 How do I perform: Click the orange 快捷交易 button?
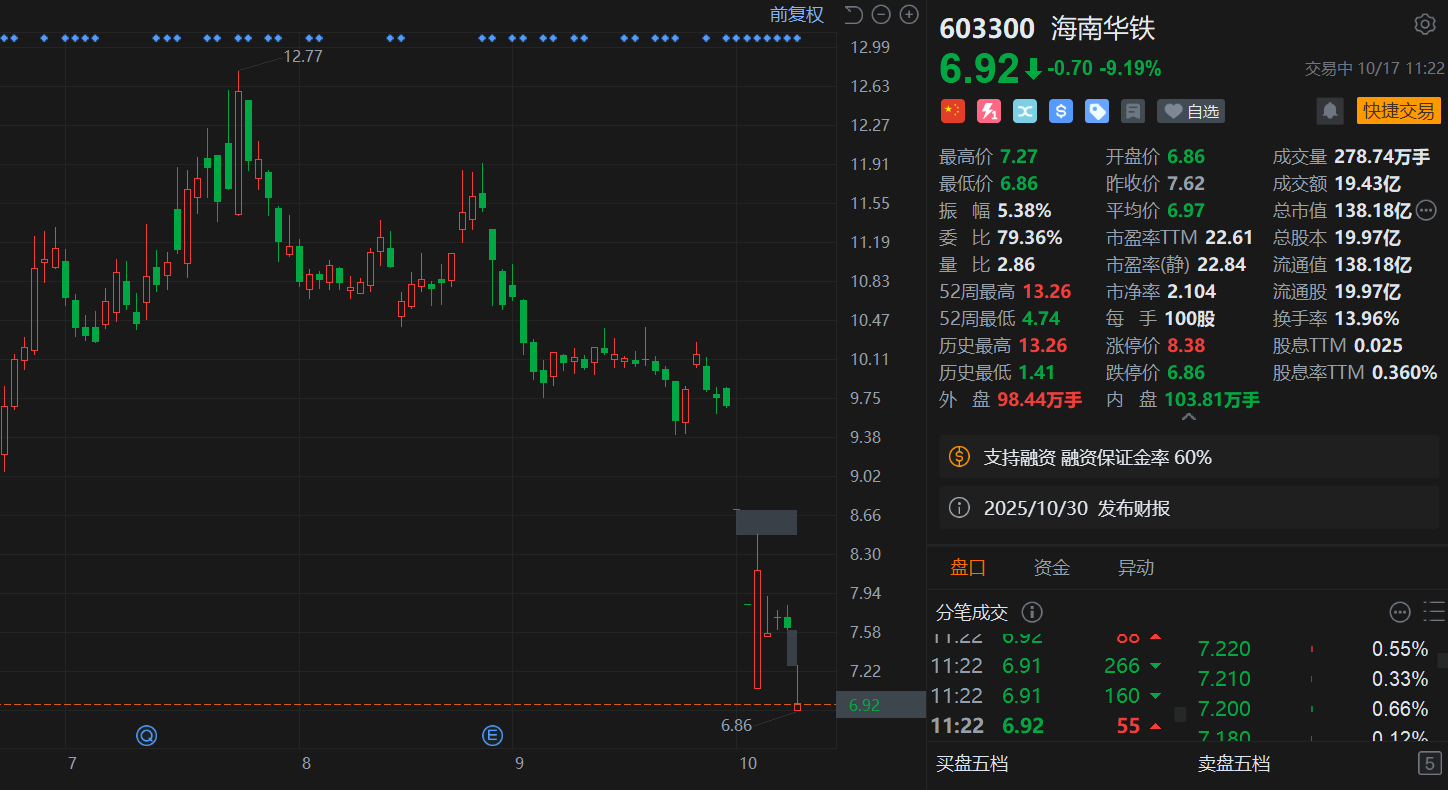point(1398,111)
